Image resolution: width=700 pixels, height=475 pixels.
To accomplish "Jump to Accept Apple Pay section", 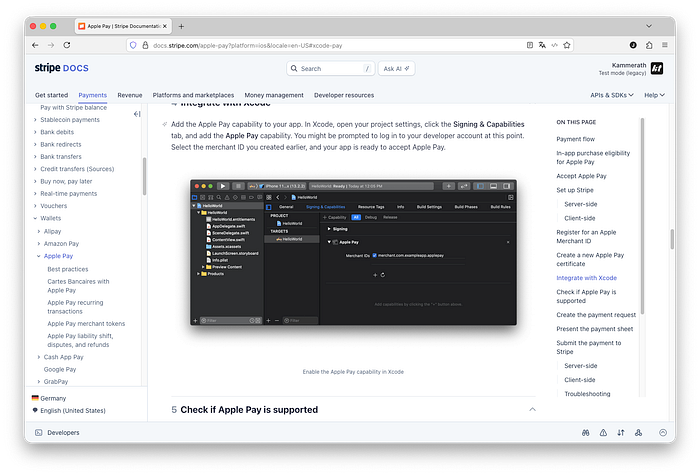I will tap(581, 176).
